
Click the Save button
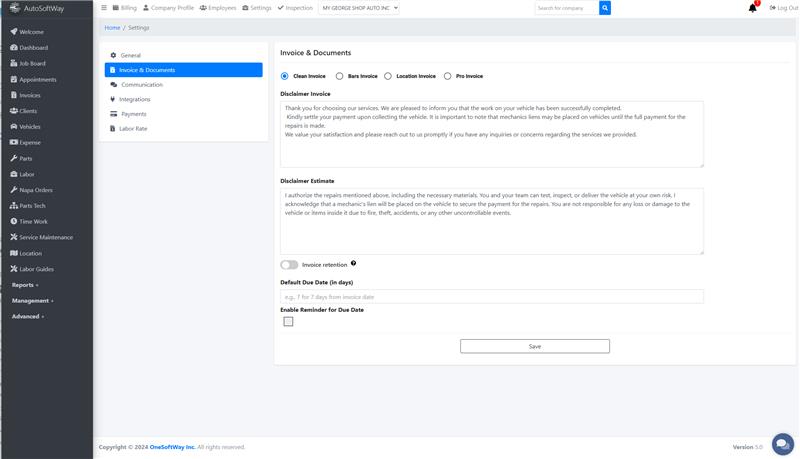tap(534, 346)
